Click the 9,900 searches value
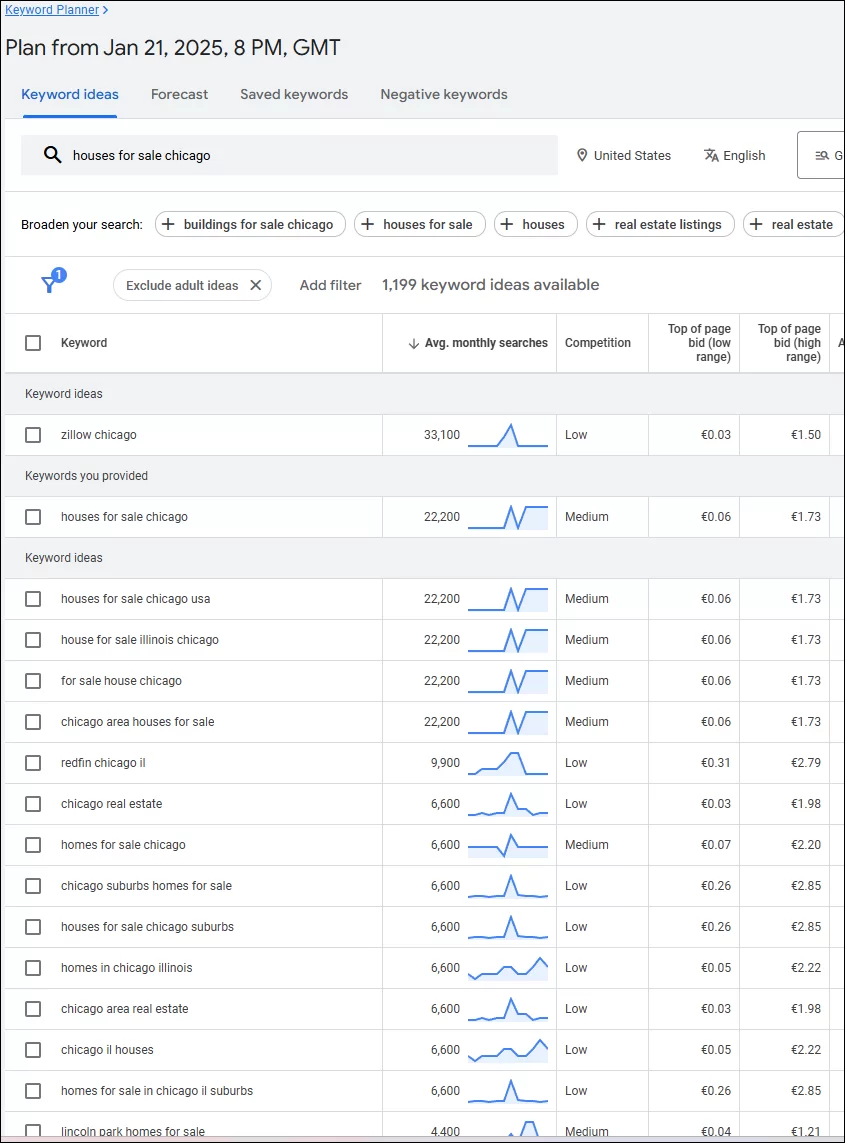 445,763
